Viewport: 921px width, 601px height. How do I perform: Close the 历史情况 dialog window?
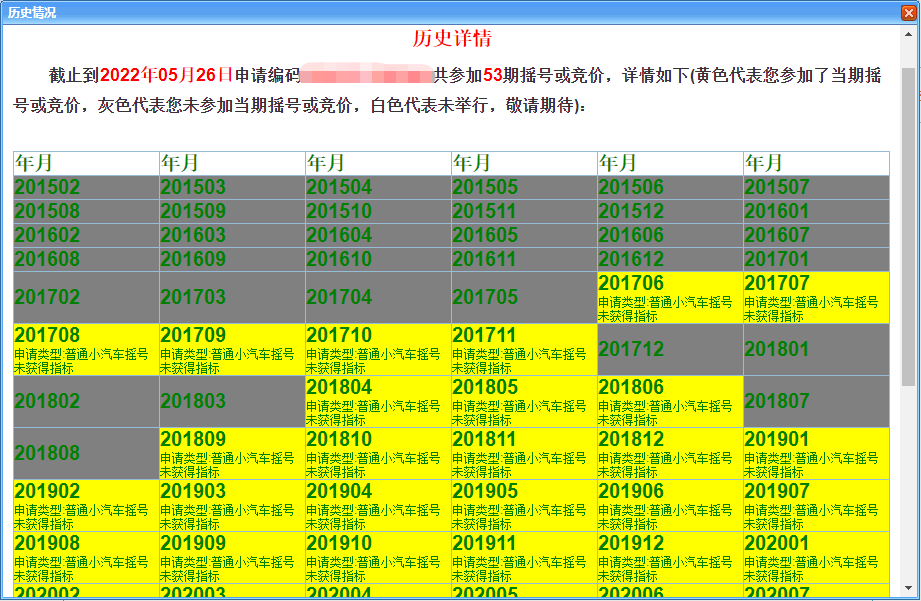point(908,12)
